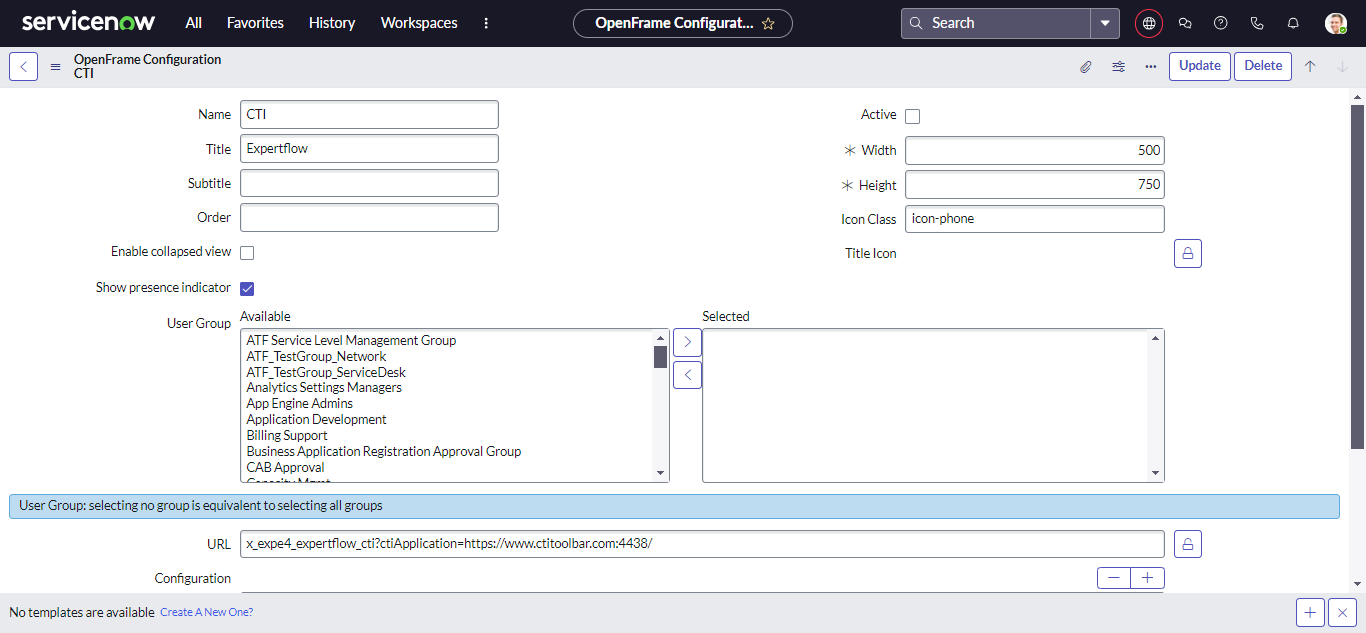Screen dimensions: 1366x633
Task: Open the notifications bell icon
Action: coord(1293,23)
